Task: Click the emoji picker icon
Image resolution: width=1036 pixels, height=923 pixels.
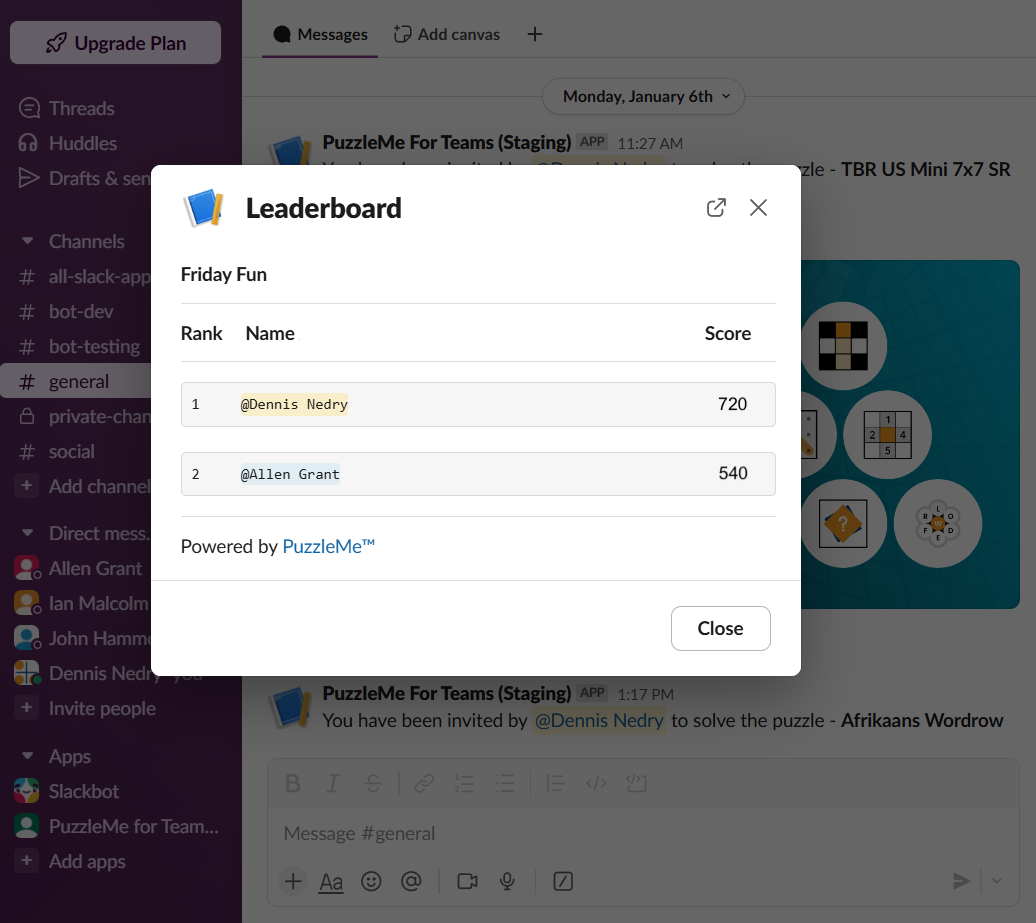Action: tap(371, 881)
